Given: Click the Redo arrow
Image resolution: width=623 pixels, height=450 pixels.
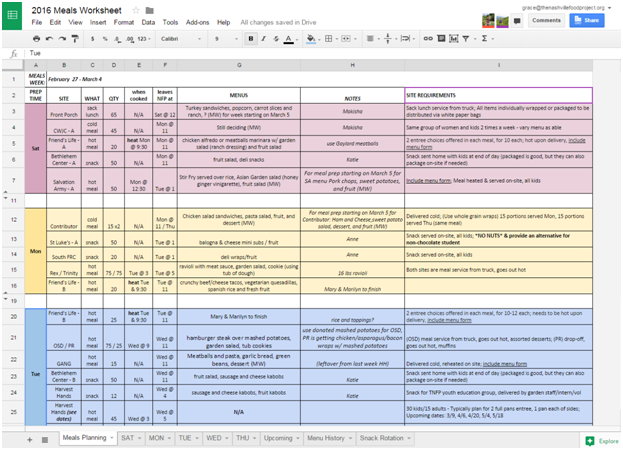Looking at the screenshot, I should click(x=62, y=39).
